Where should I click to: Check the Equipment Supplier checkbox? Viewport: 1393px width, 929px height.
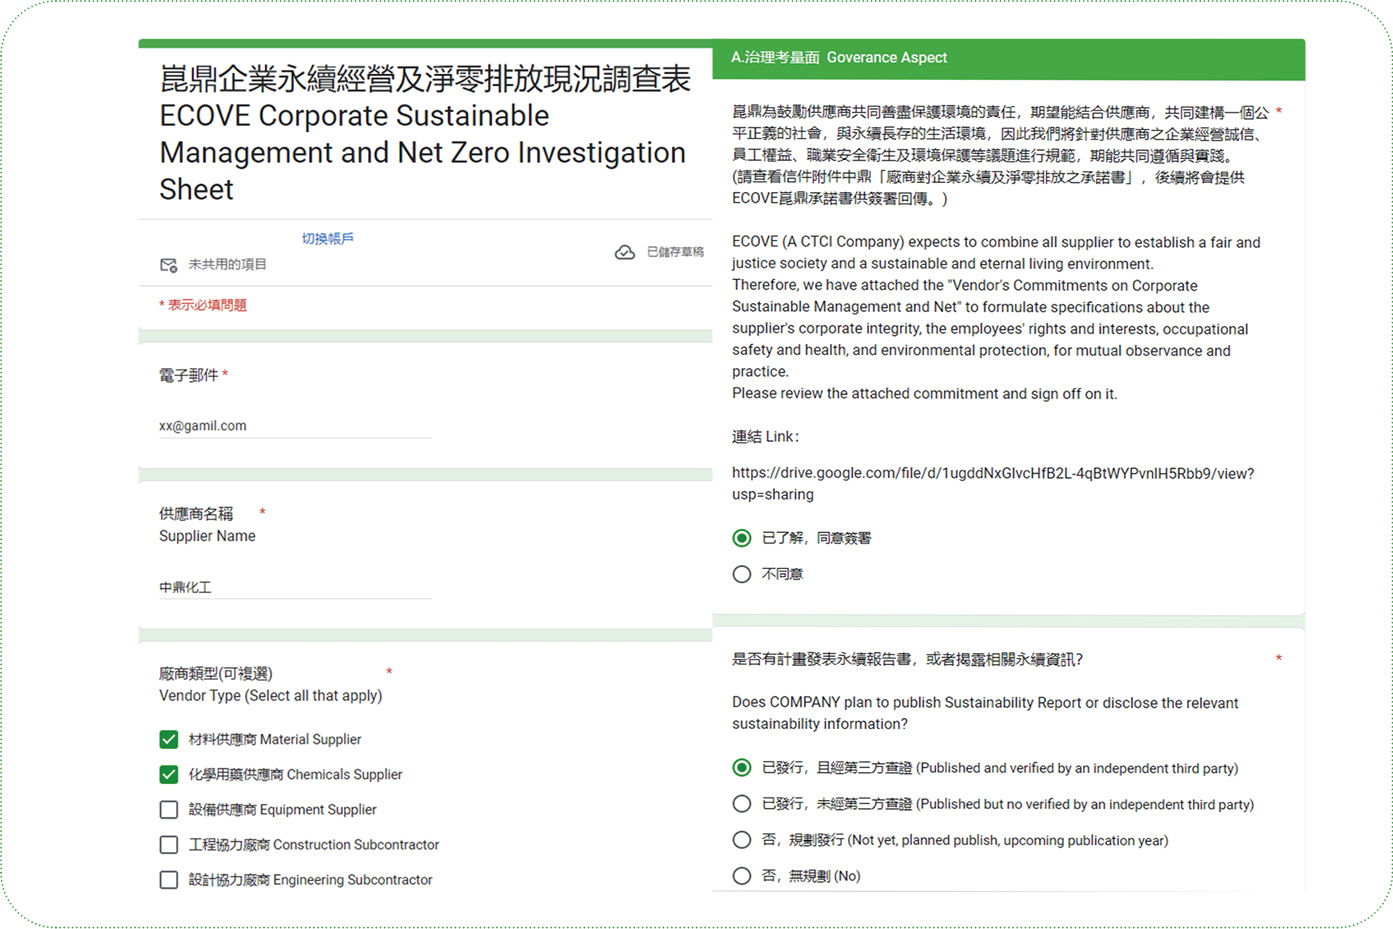[169, 810]
